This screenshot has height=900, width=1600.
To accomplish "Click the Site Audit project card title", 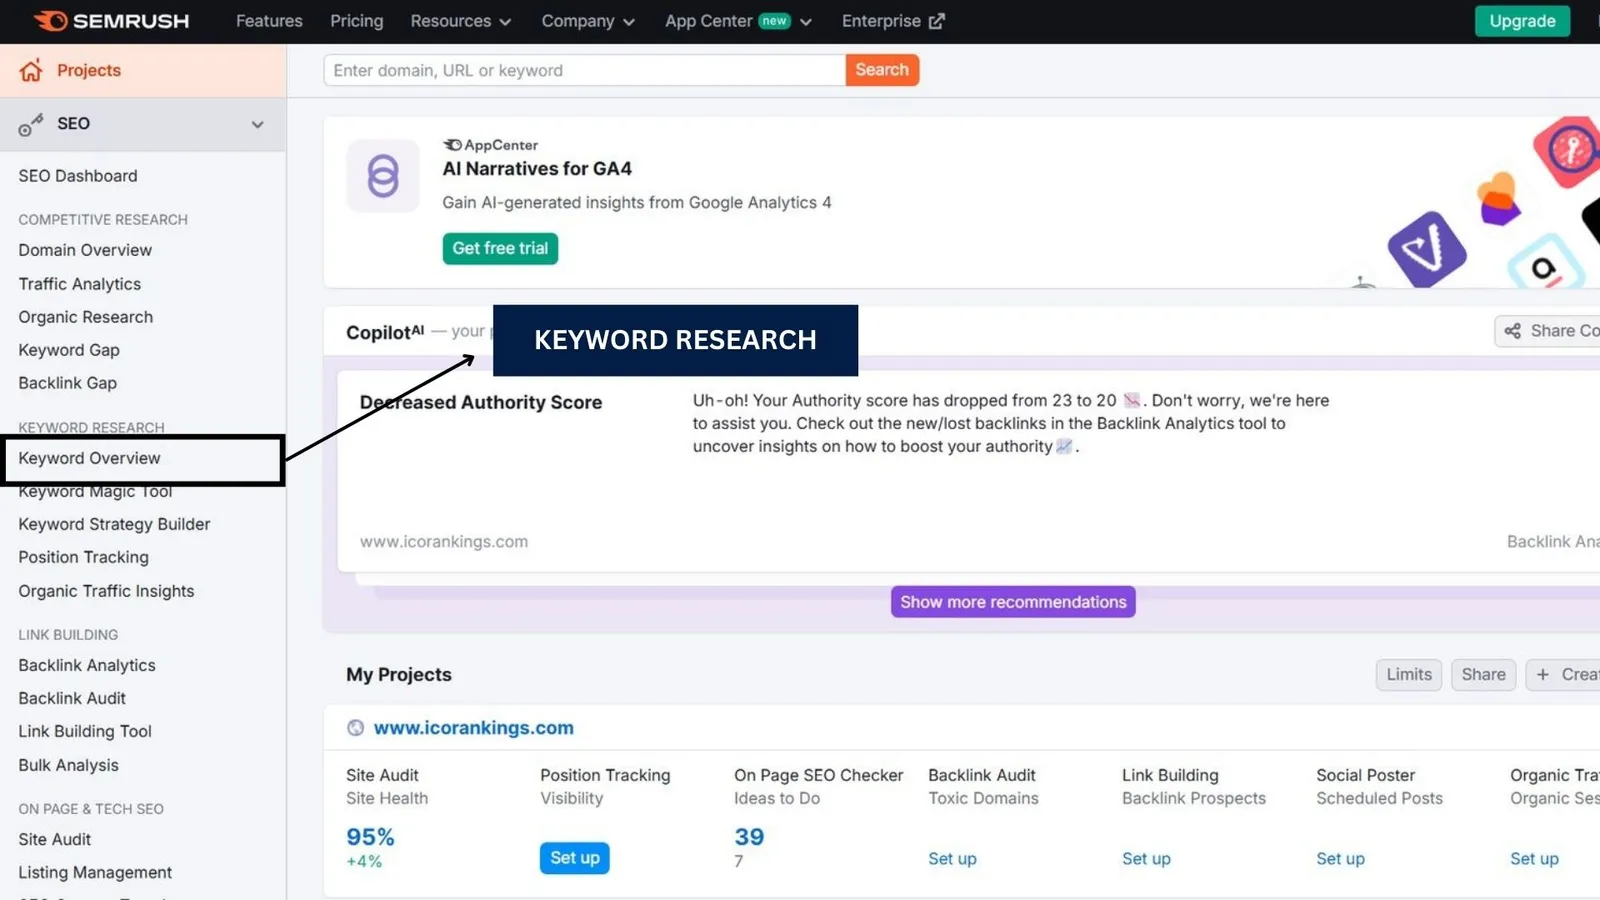I will 382,775.
